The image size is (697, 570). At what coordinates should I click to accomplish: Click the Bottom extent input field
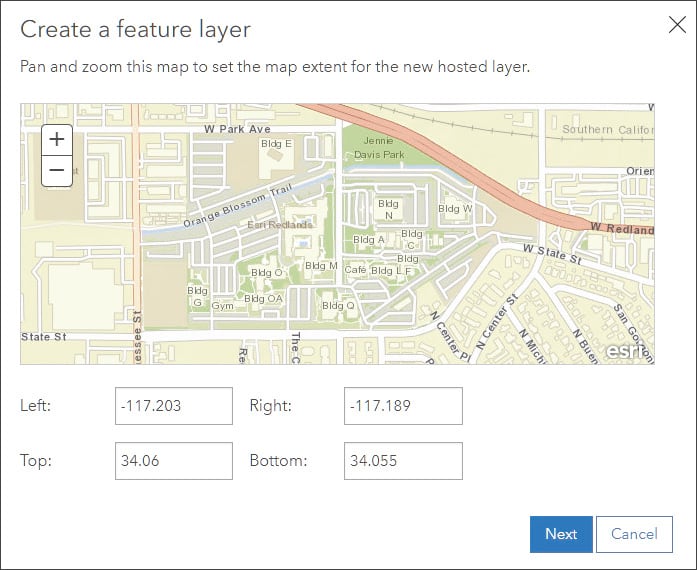click(403, 461)
